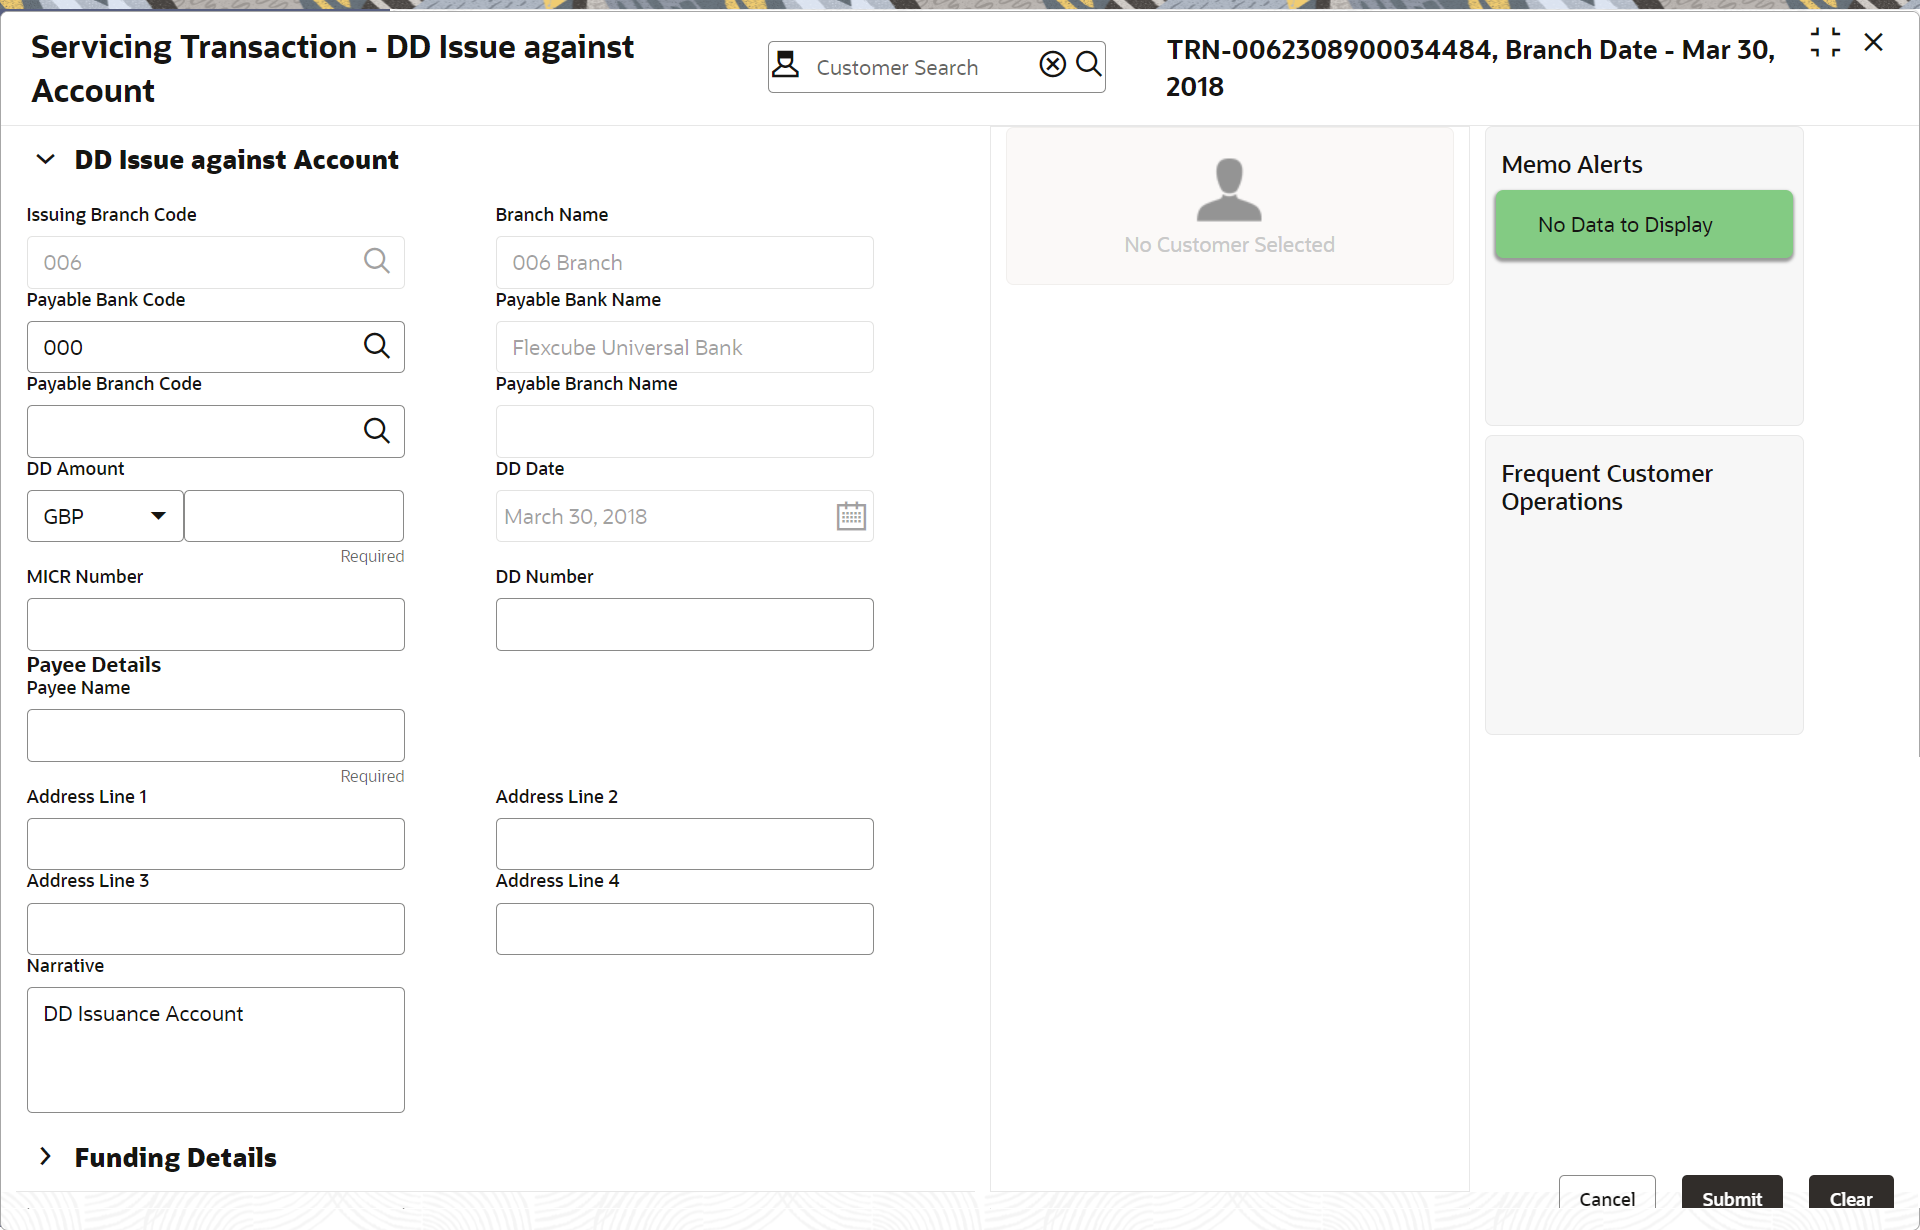Click the Cancel button

pyautogui.click(x=1606, y=1197)
